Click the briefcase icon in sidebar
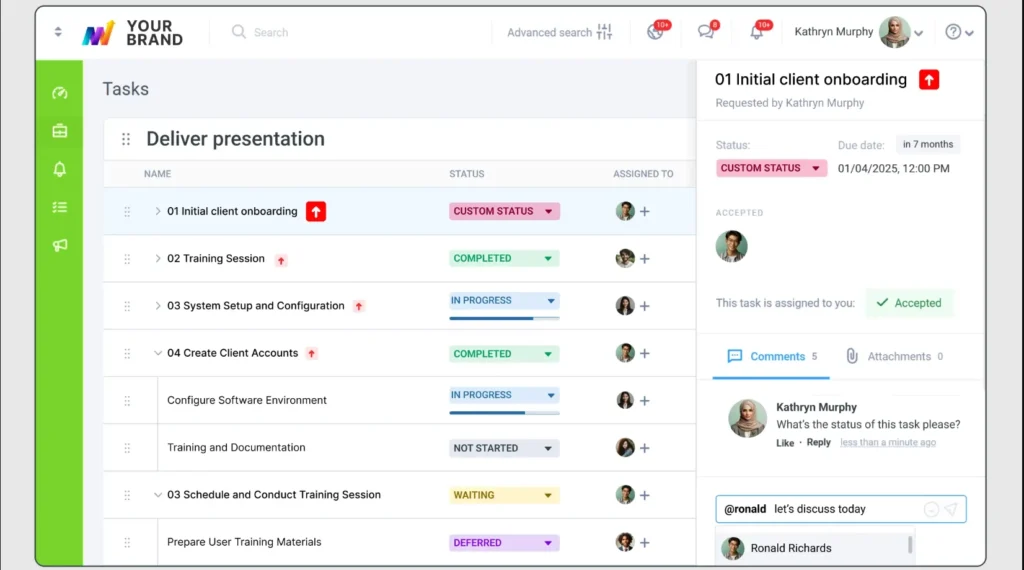Image resolution: width=1024 pixels, height=570 pixels. 60,131
